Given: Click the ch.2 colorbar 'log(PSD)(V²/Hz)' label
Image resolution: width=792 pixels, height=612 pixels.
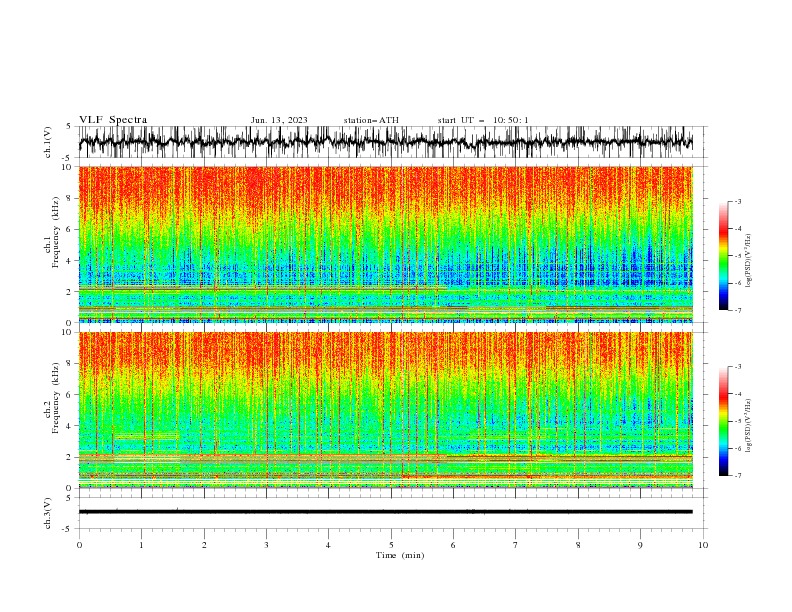Looking at the screenshot, I should click(x=749, y=425).
